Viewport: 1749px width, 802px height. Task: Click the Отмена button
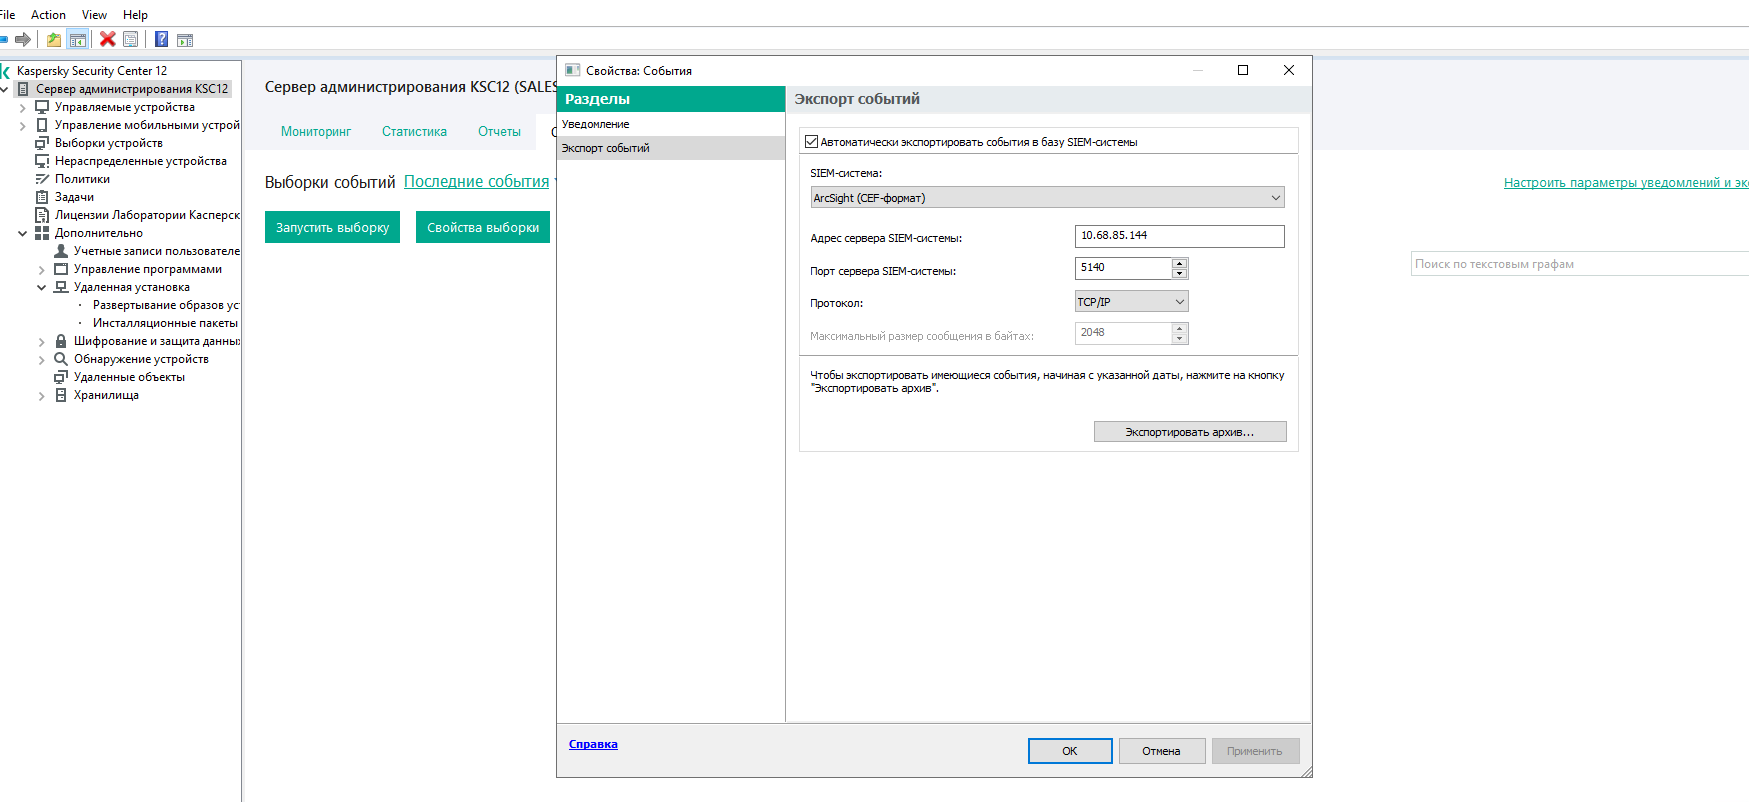[1161, 751]
